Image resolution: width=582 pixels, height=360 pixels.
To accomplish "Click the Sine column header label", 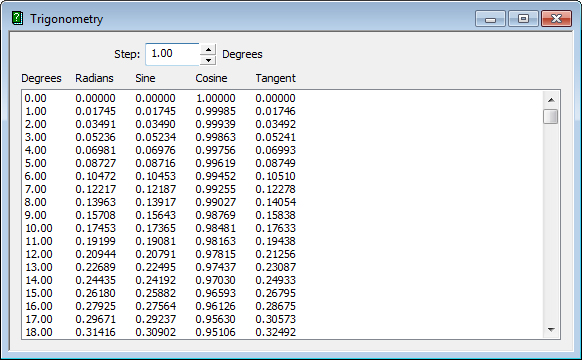I will [x=145, y=78].
